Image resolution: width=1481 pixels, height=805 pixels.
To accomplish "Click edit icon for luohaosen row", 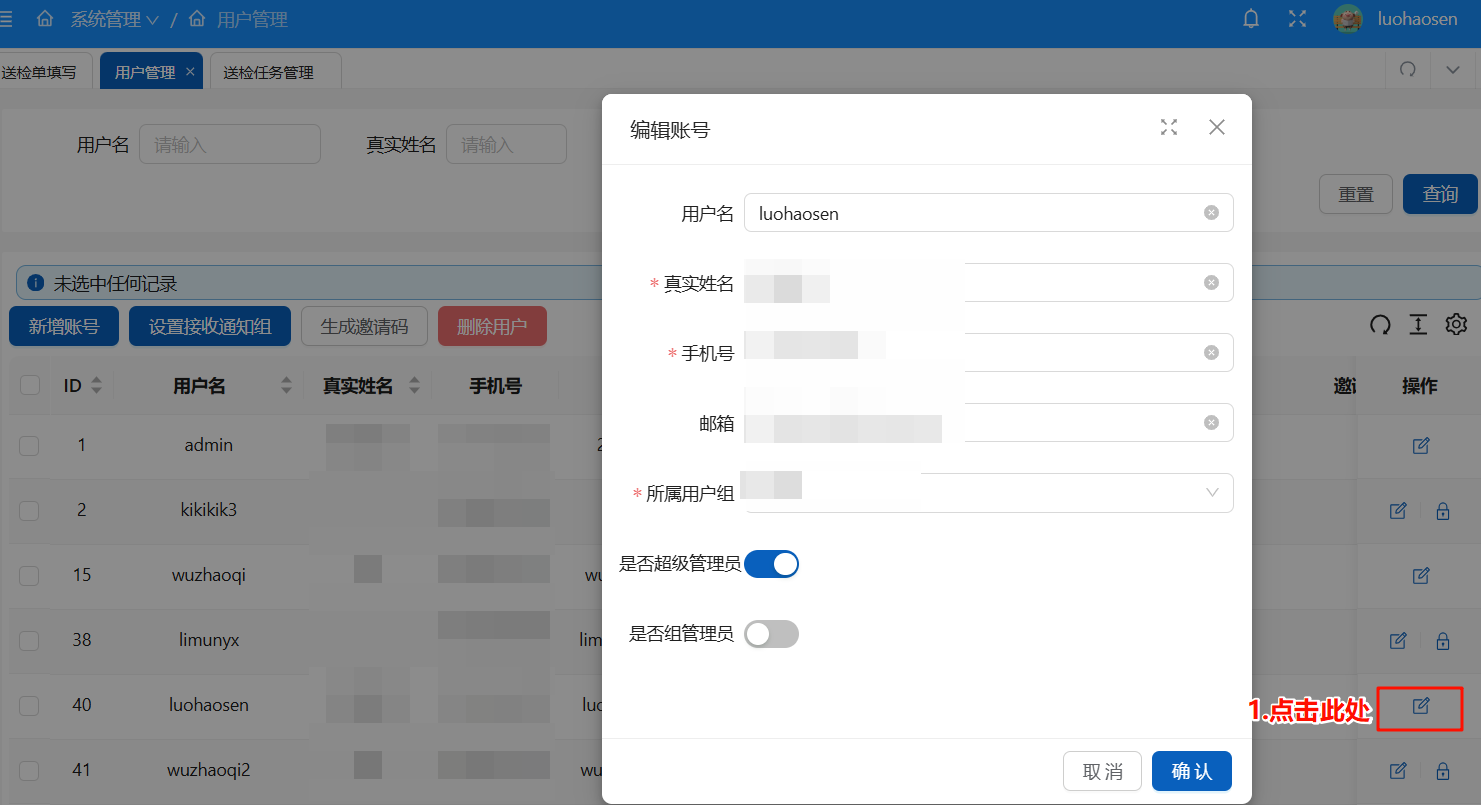I will 1420,706.
